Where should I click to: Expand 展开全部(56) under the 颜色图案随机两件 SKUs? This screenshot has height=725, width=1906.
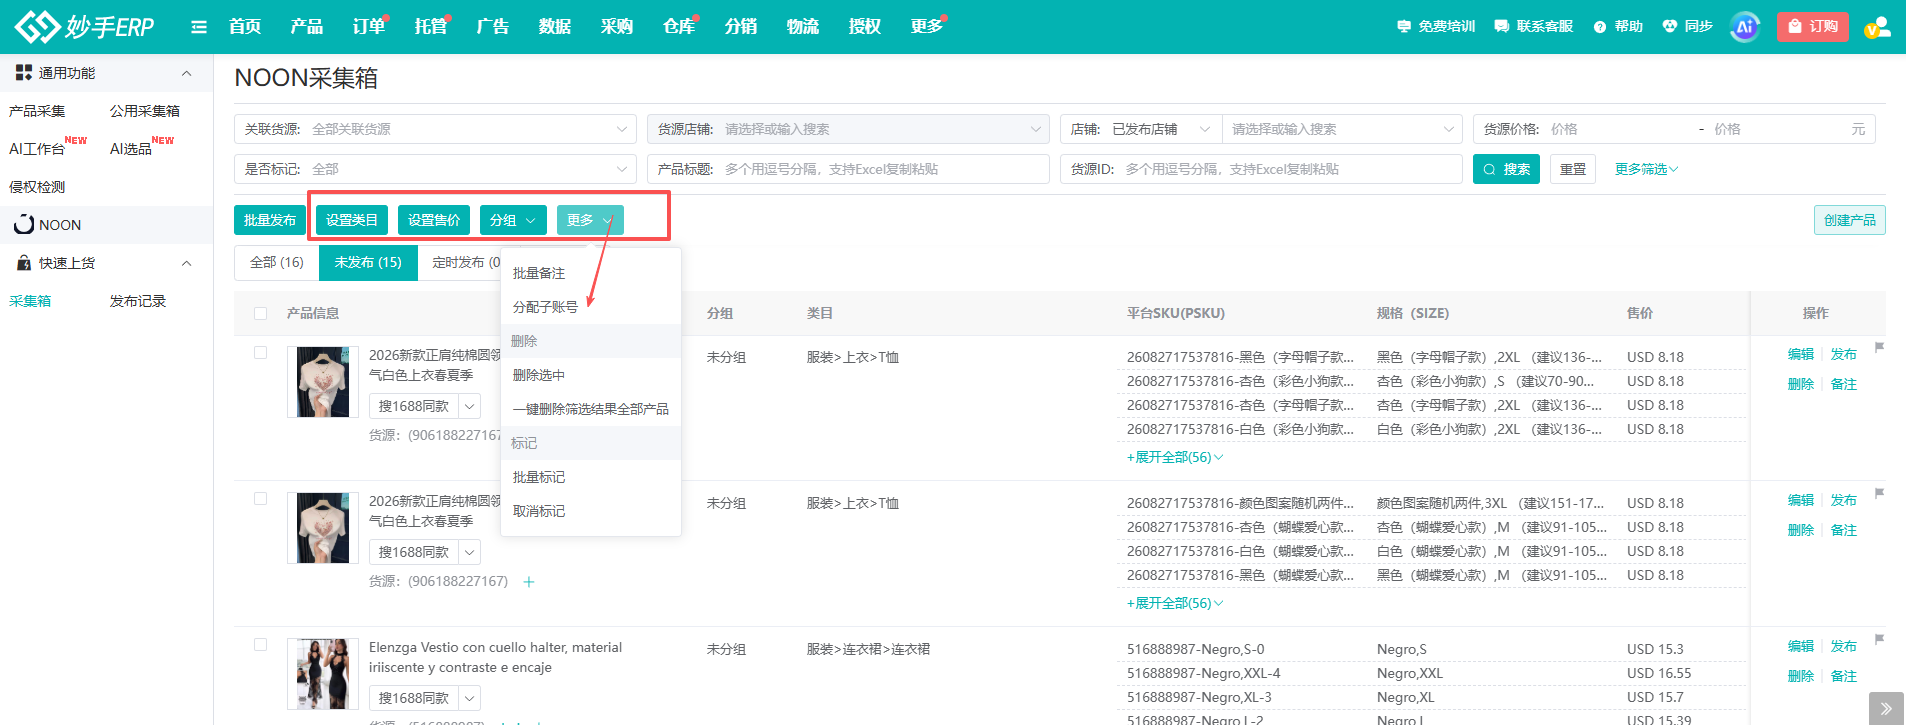1175,603
